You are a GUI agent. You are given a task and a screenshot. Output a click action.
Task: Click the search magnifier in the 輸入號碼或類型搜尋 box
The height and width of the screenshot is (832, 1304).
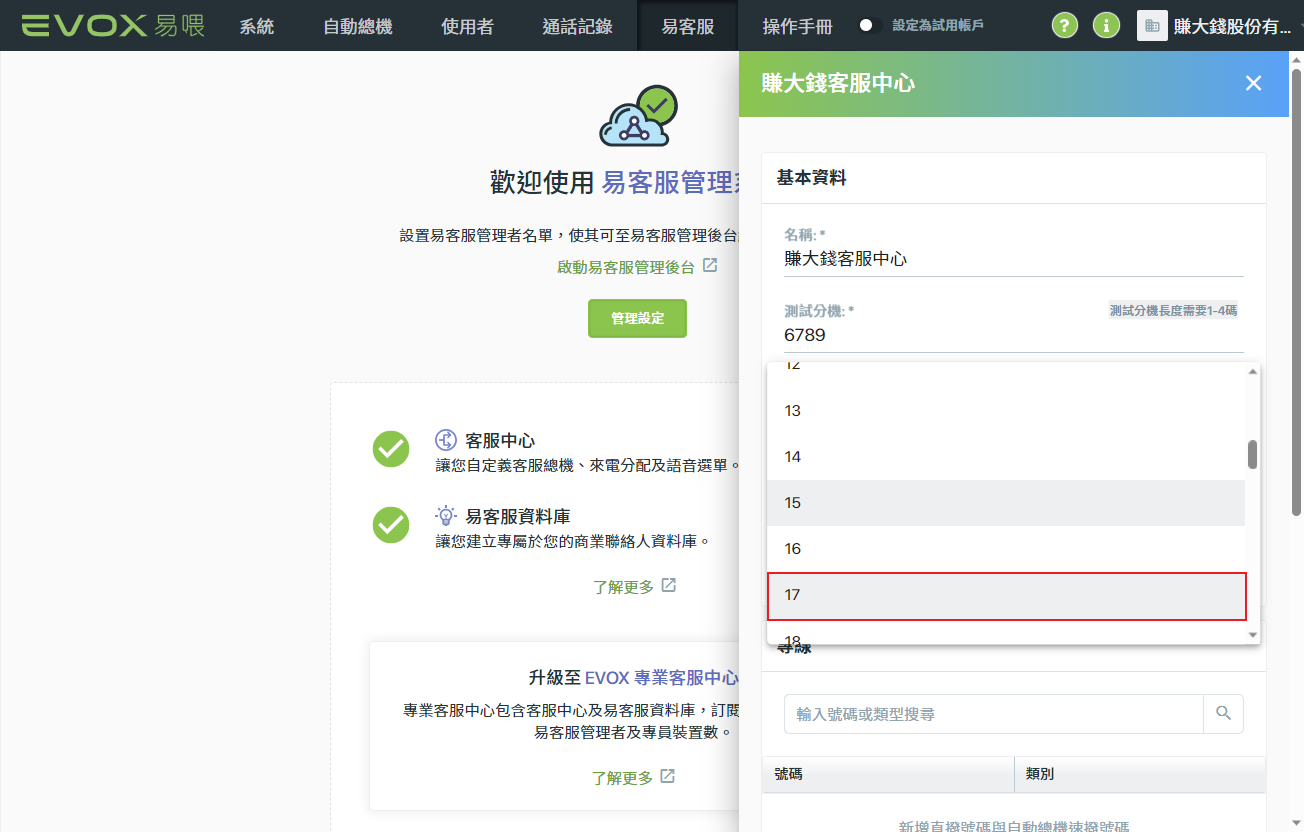[1223, 714]
